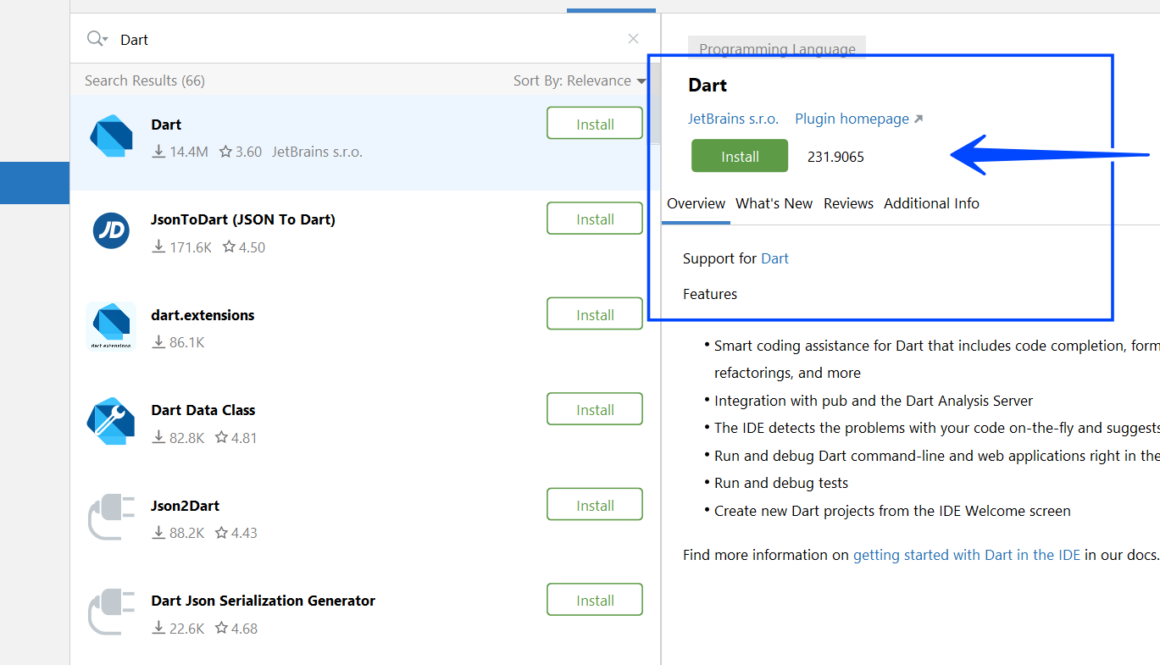Click the Json2Dart plug icon
1160x665 pixels.
(x=111, y=517)
